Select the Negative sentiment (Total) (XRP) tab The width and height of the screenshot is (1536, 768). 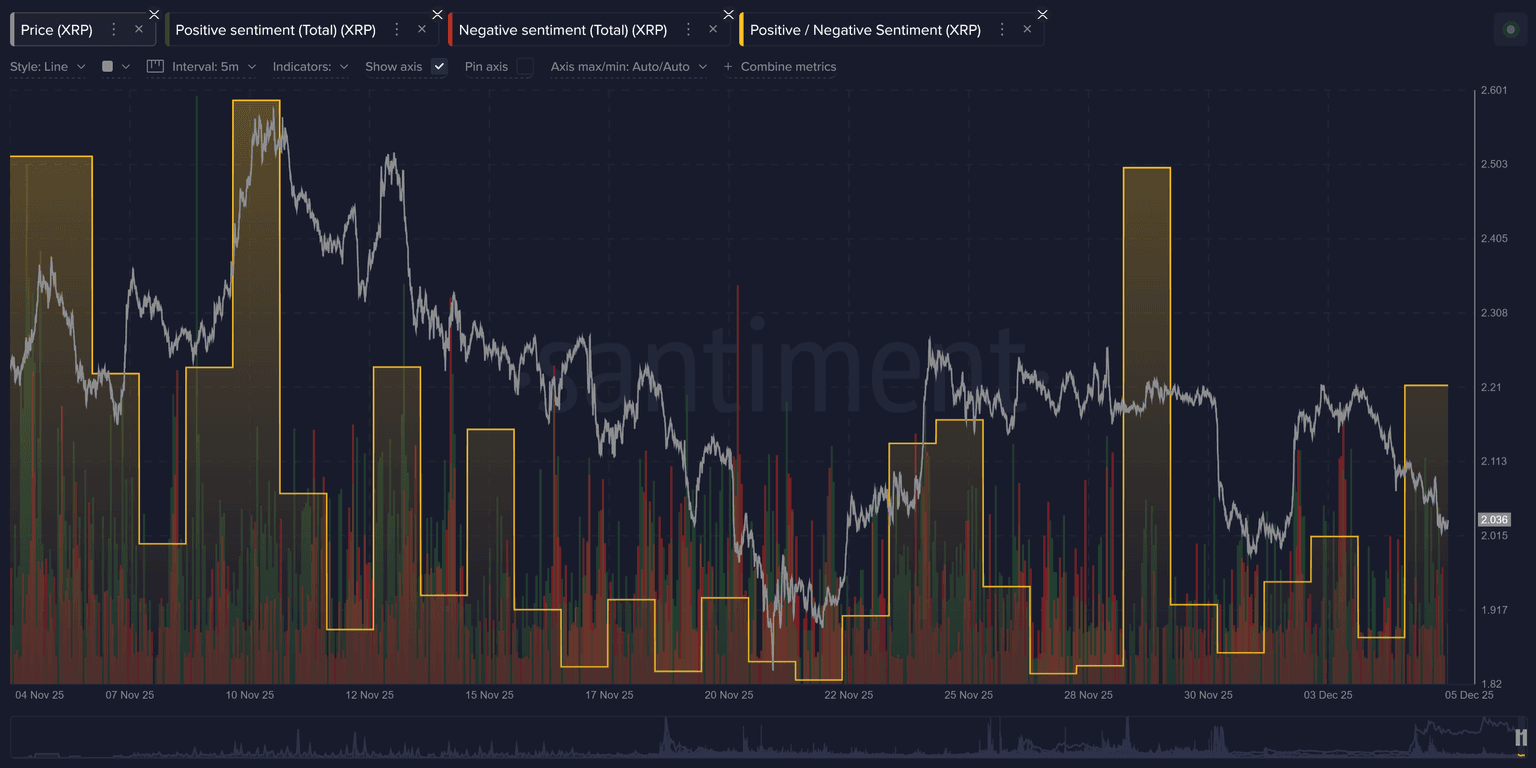point(562,30)
